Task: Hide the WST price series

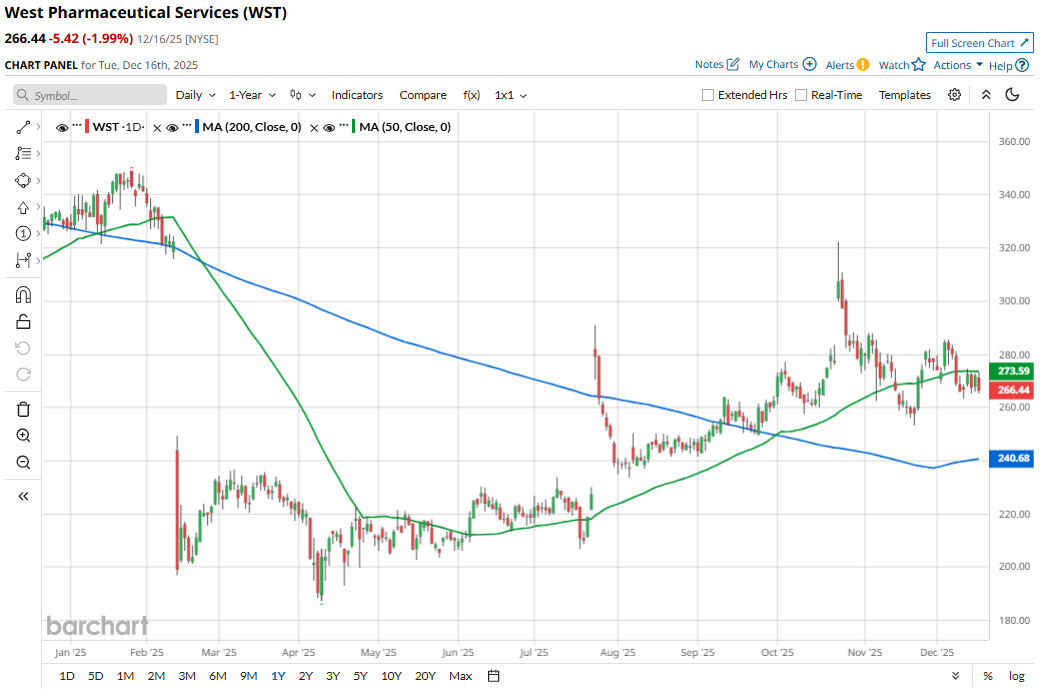Action: click(x=62, y=127)
